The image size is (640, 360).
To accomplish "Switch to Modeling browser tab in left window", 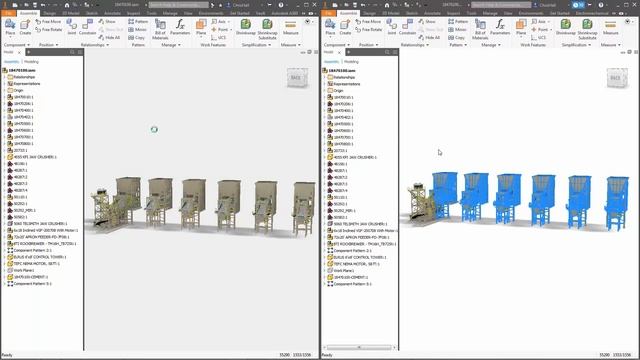I will coord(31,62).
